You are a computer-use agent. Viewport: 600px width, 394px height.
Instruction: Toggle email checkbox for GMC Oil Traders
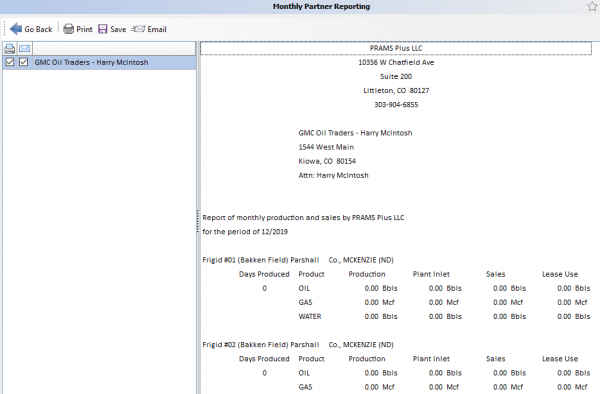pos(24,62)
